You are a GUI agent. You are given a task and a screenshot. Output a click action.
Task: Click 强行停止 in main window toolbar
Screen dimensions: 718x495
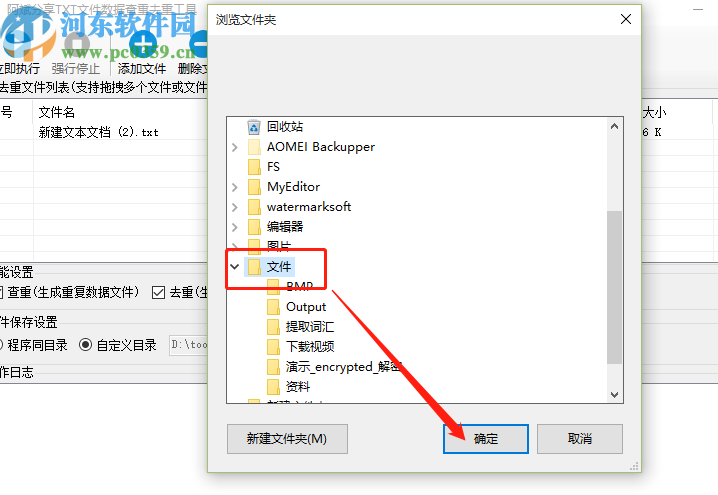pos(76,53)
